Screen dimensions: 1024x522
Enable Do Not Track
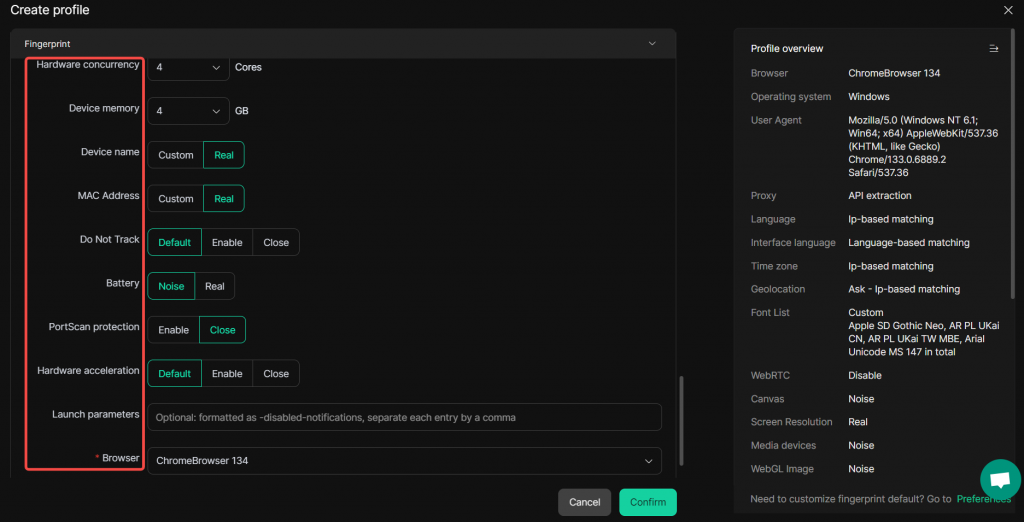227,242
